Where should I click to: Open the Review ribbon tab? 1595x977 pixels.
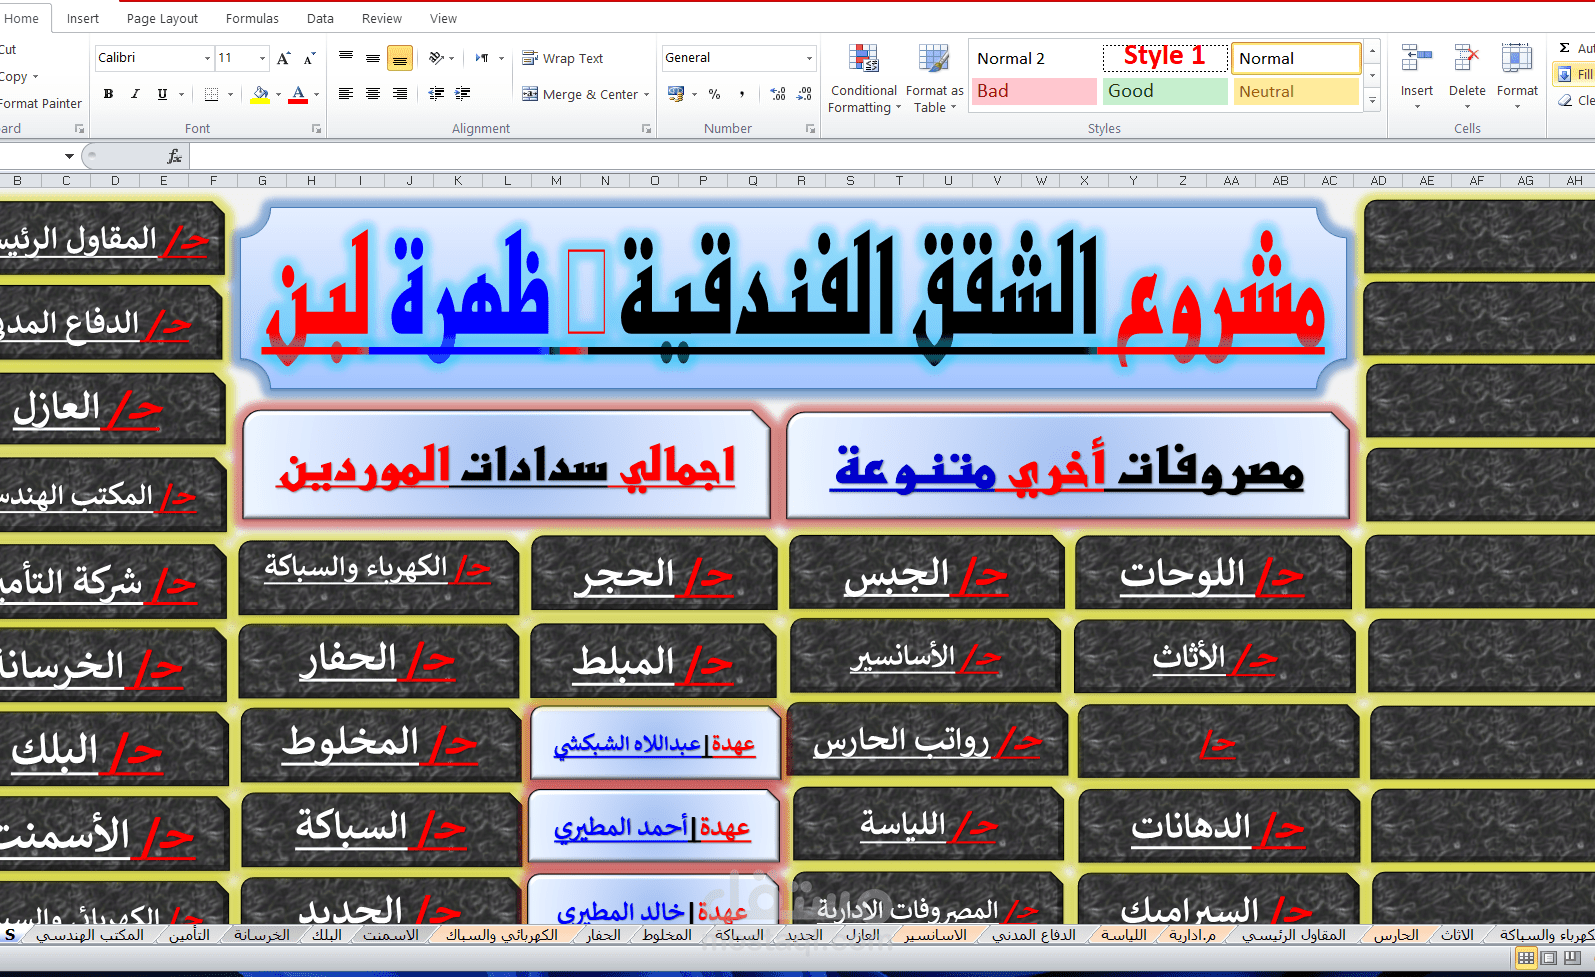(x=381, y=18)
